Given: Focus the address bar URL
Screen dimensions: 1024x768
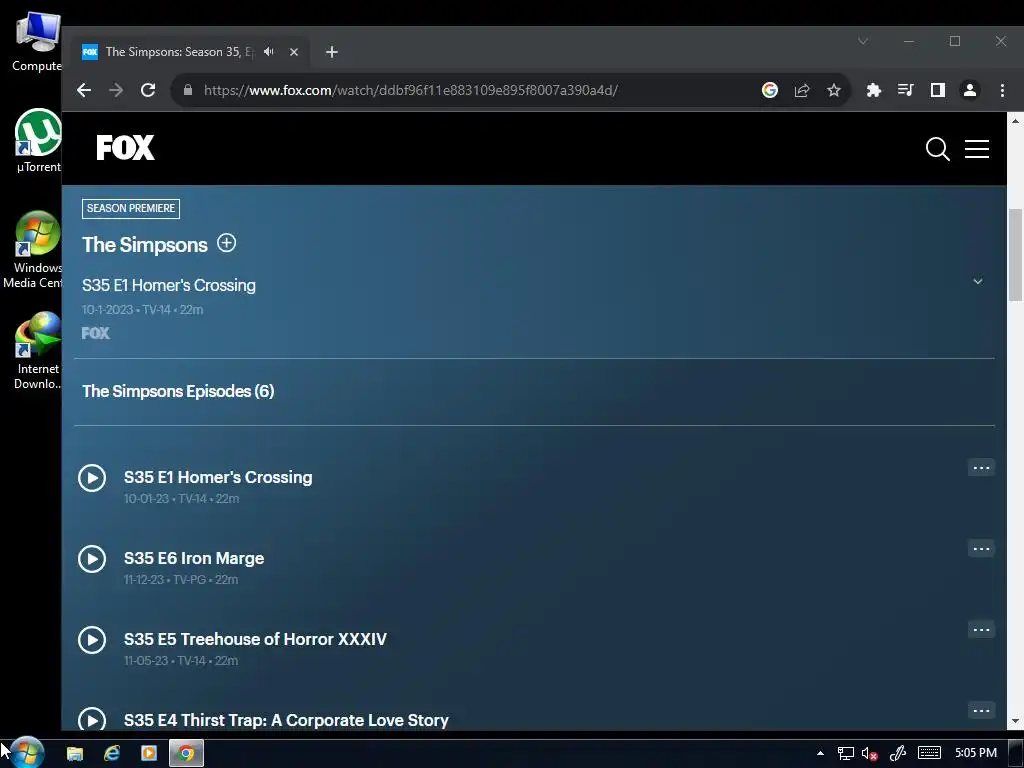Looking at the screenshot, I should 411,90.
